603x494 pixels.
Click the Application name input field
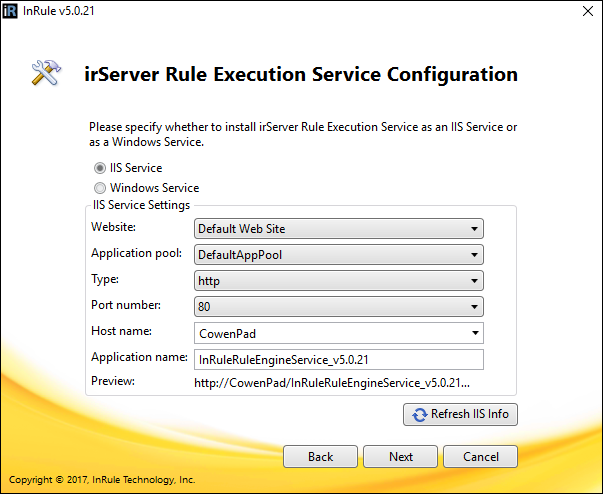(339, 359)
